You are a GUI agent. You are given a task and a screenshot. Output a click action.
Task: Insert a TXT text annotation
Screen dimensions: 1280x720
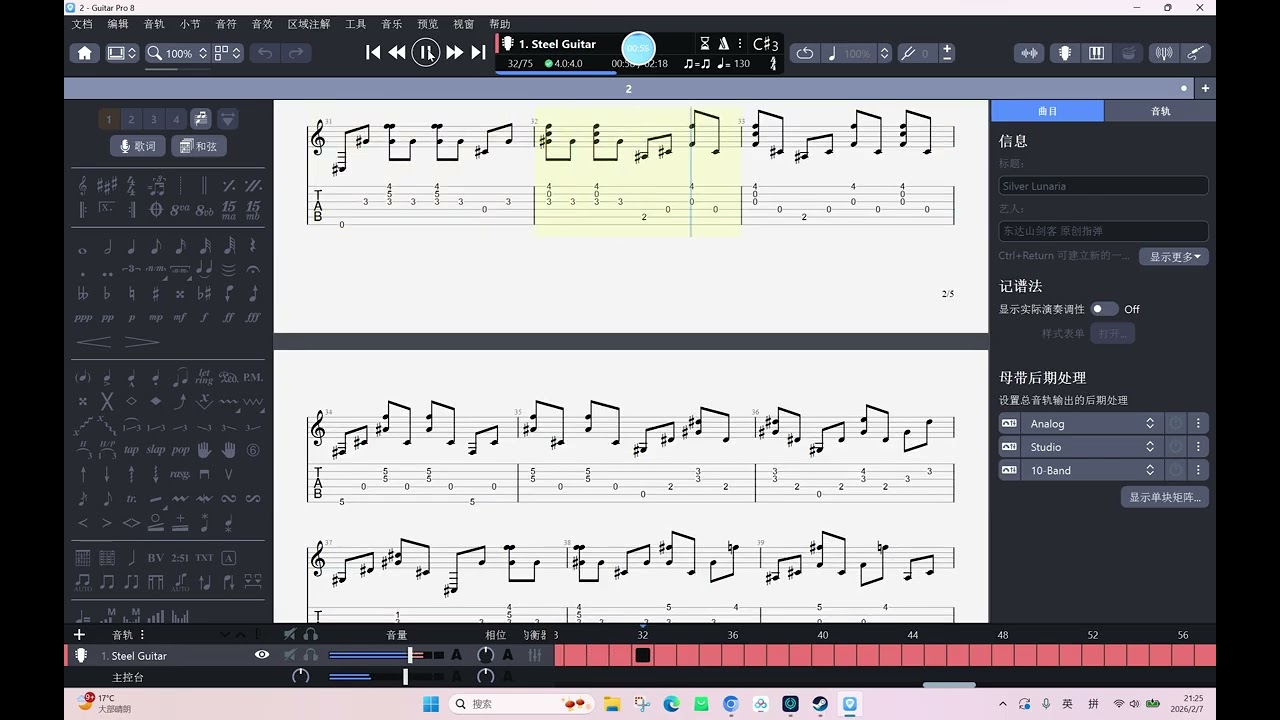click(204, 557)
